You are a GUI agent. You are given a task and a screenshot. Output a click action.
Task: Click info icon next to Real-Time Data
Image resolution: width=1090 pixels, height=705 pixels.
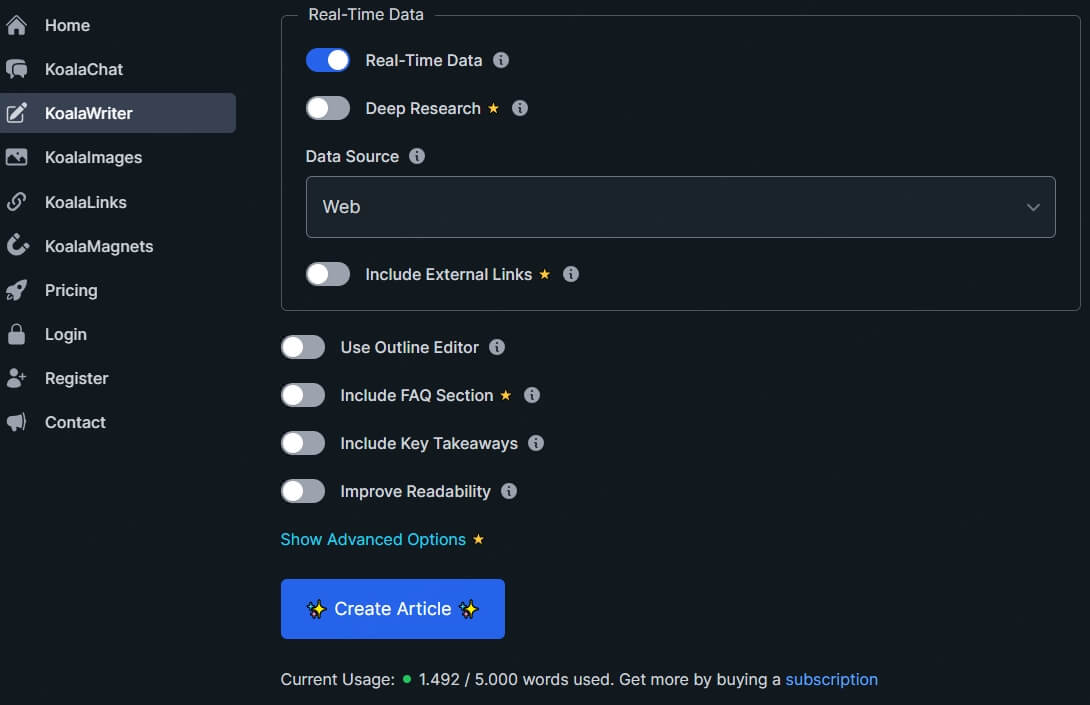click(x=501, y=60)
